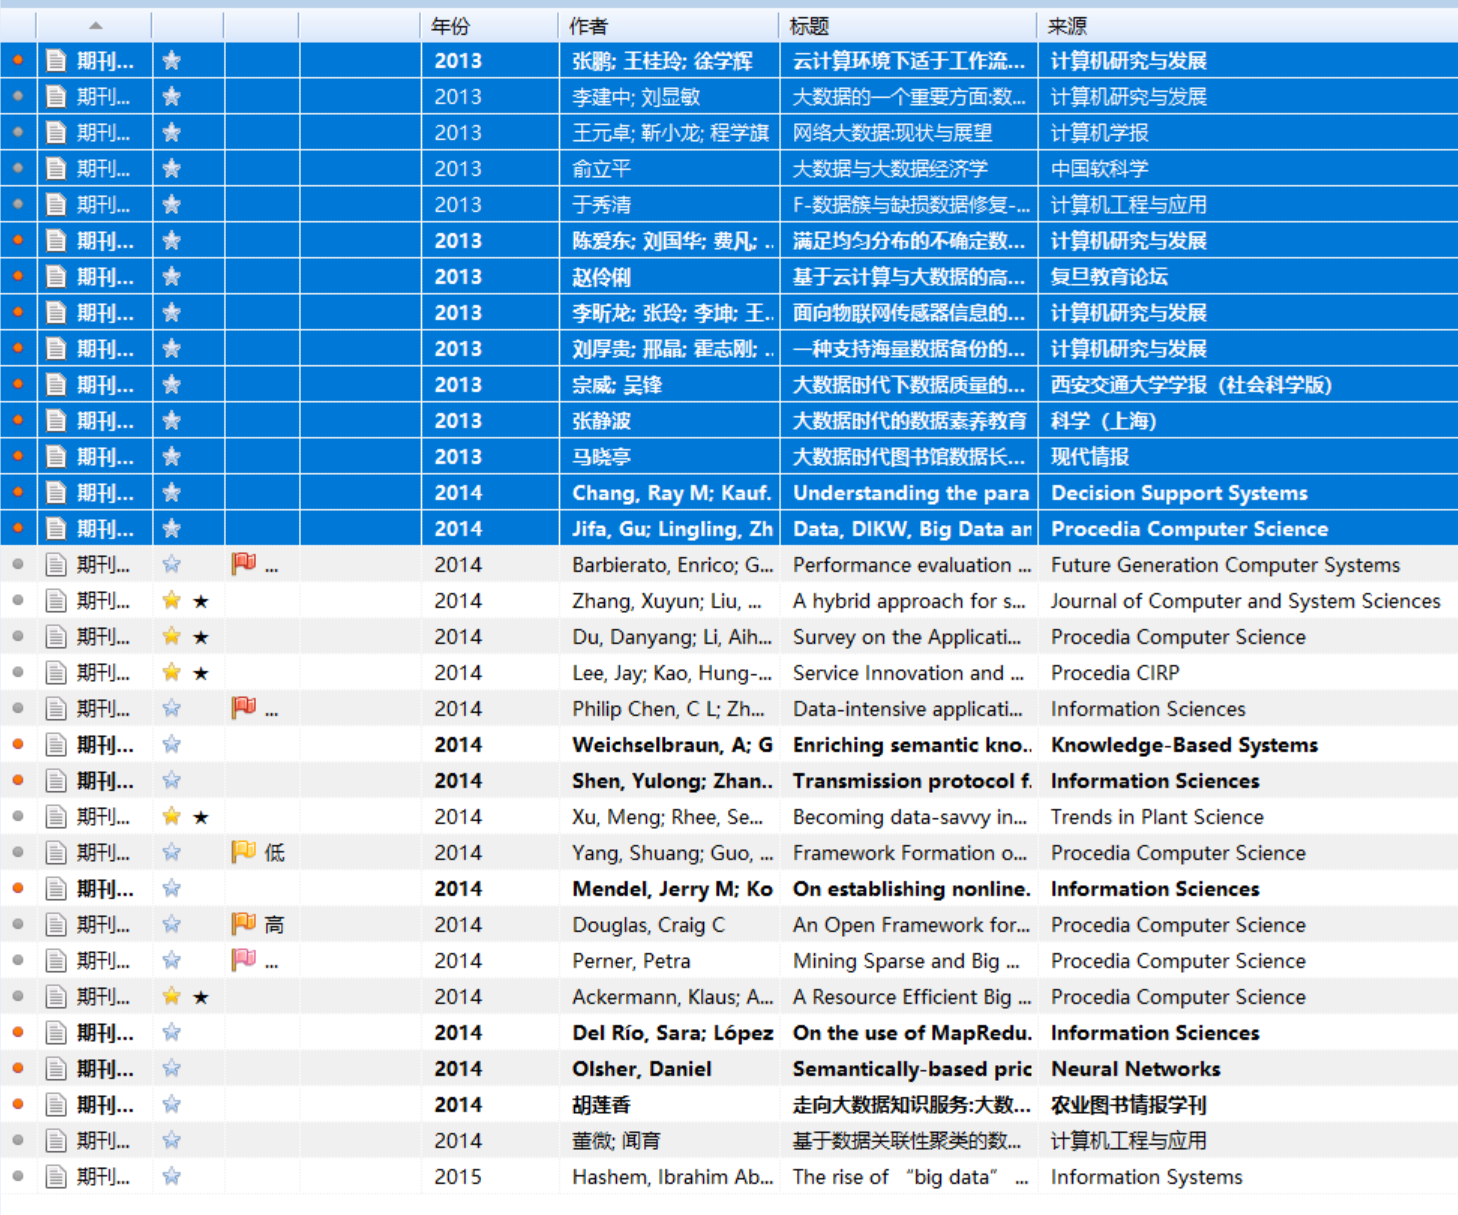Image resolution: width=1458 pixels, height=1215 pixels.
Task: Sort the list by the 年份 column header
Action: coord(450,26)
